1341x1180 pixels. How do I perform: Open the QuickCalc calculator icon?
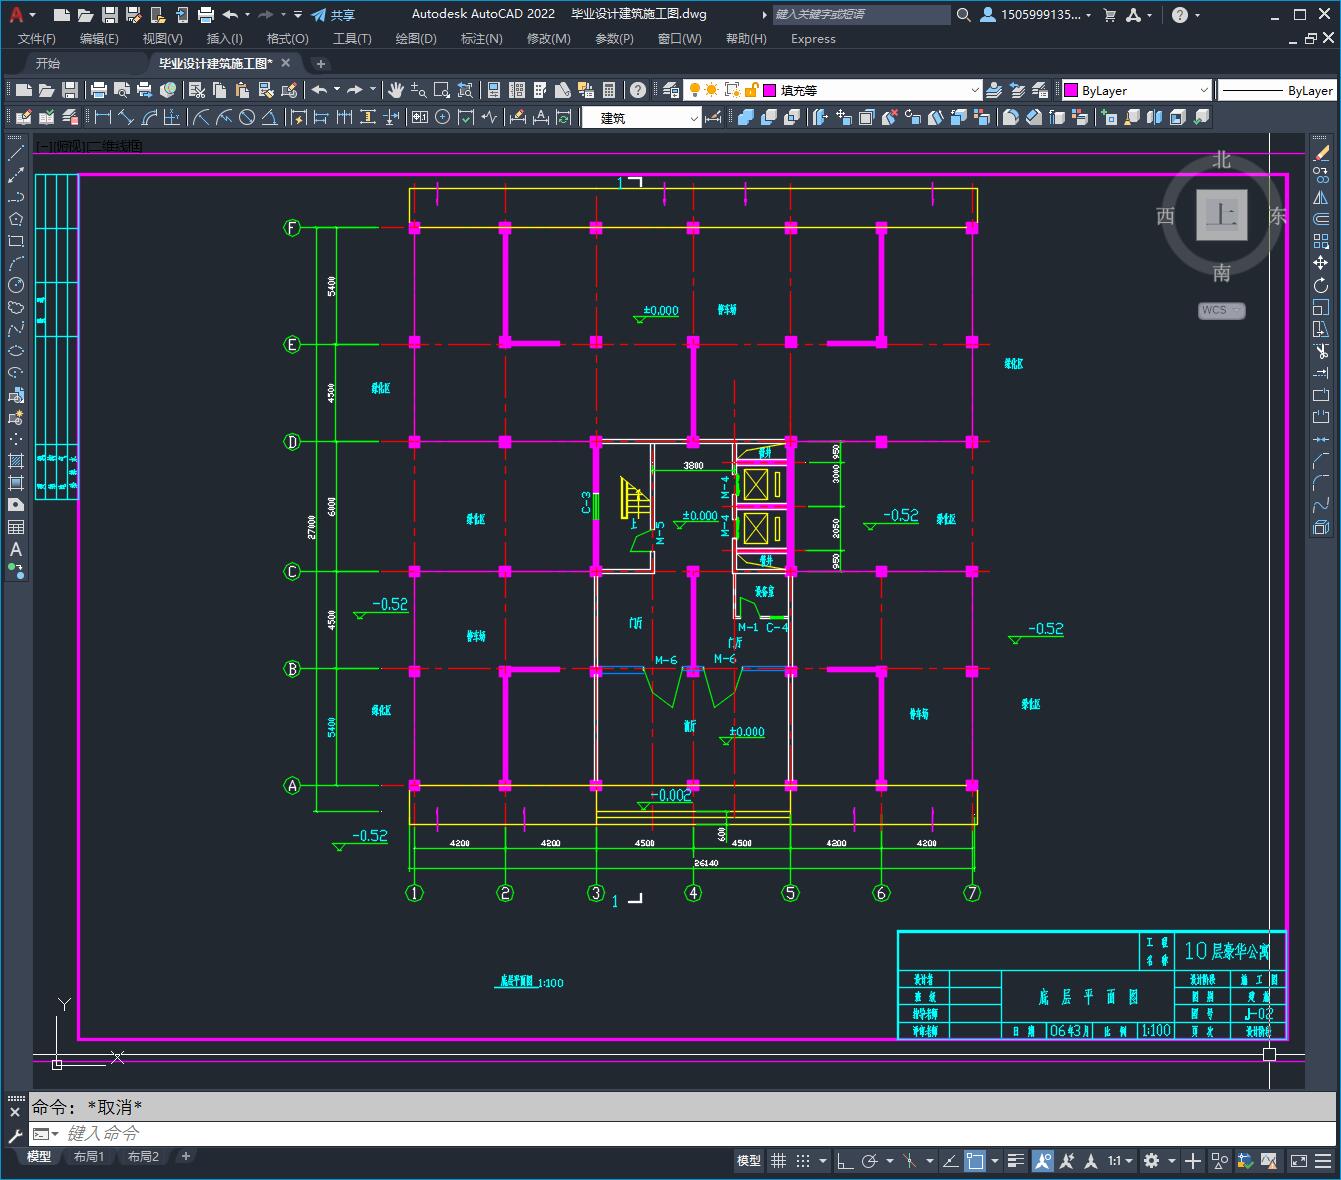point(609,90)
